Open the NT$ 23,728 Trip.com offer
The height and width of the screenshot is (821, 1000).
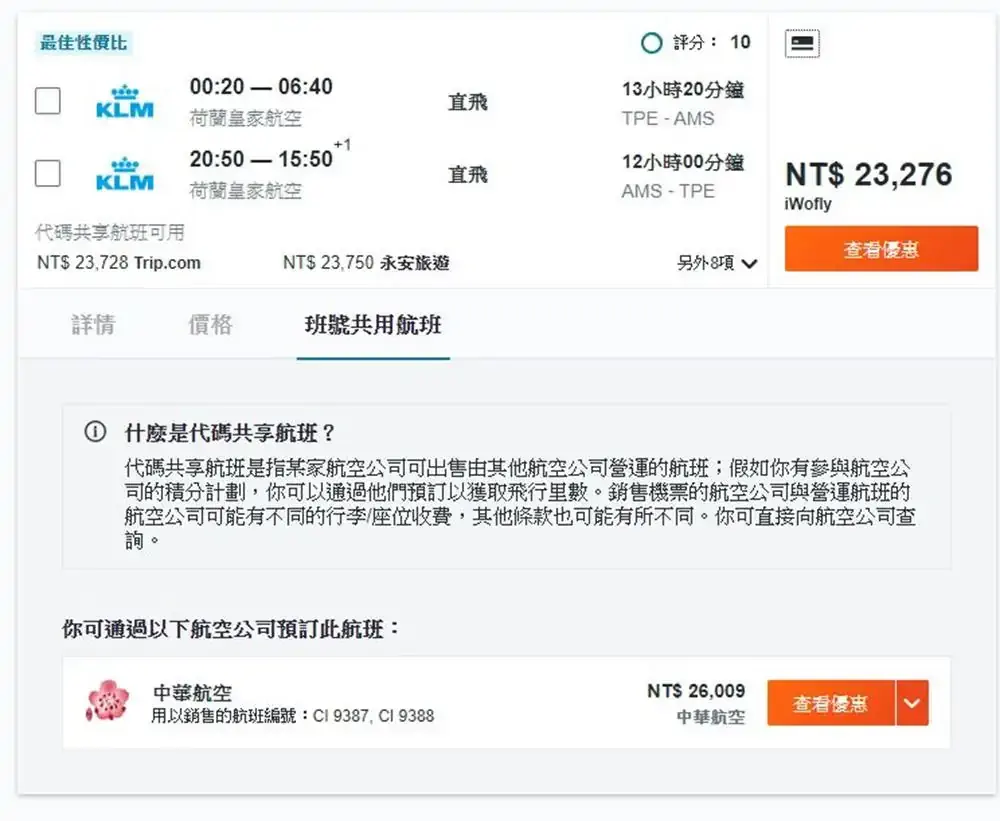coord(119,263)
